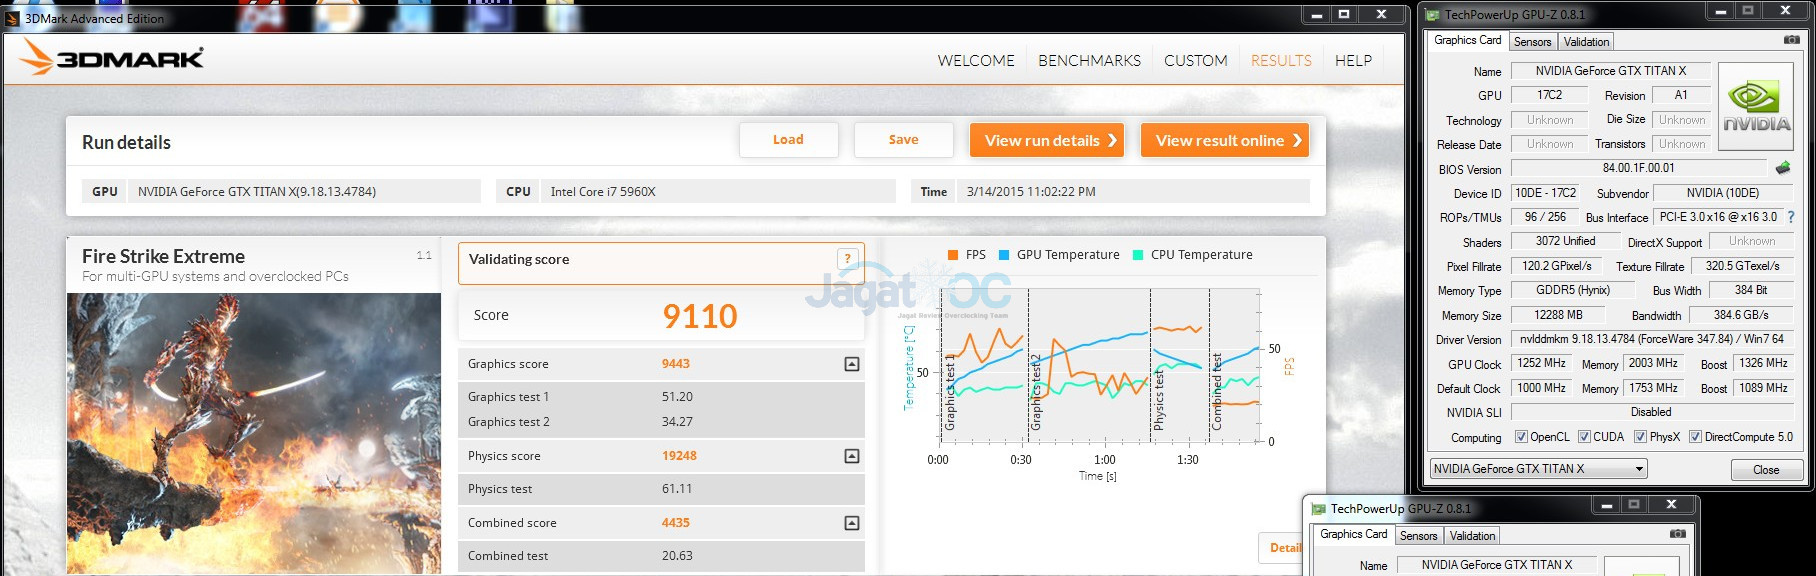Toggle the CUDA checkbox
The height and width of the screenshot is (576, 1816).
click(1584, 437)
